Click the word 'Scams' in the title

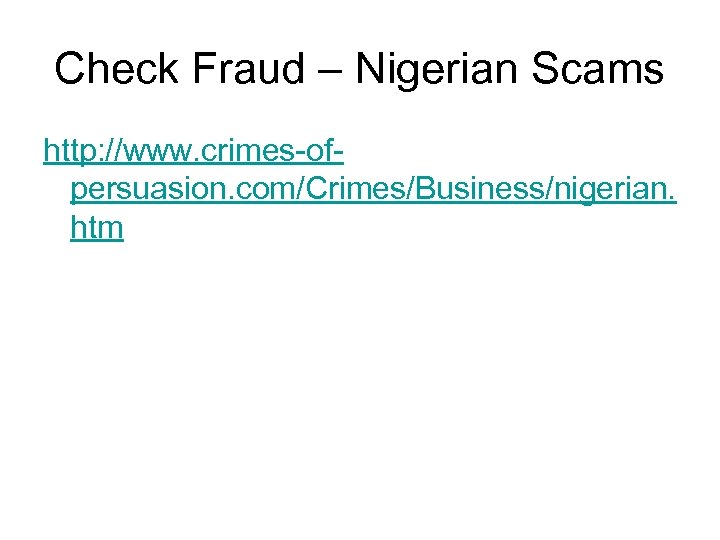point(610,69)
